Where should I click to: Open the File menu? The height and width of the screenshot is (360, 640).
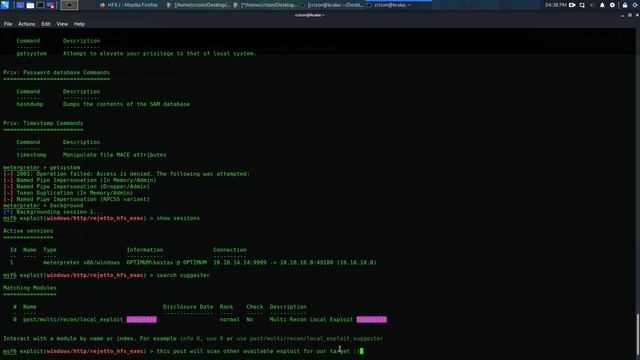tap(8, 24)
